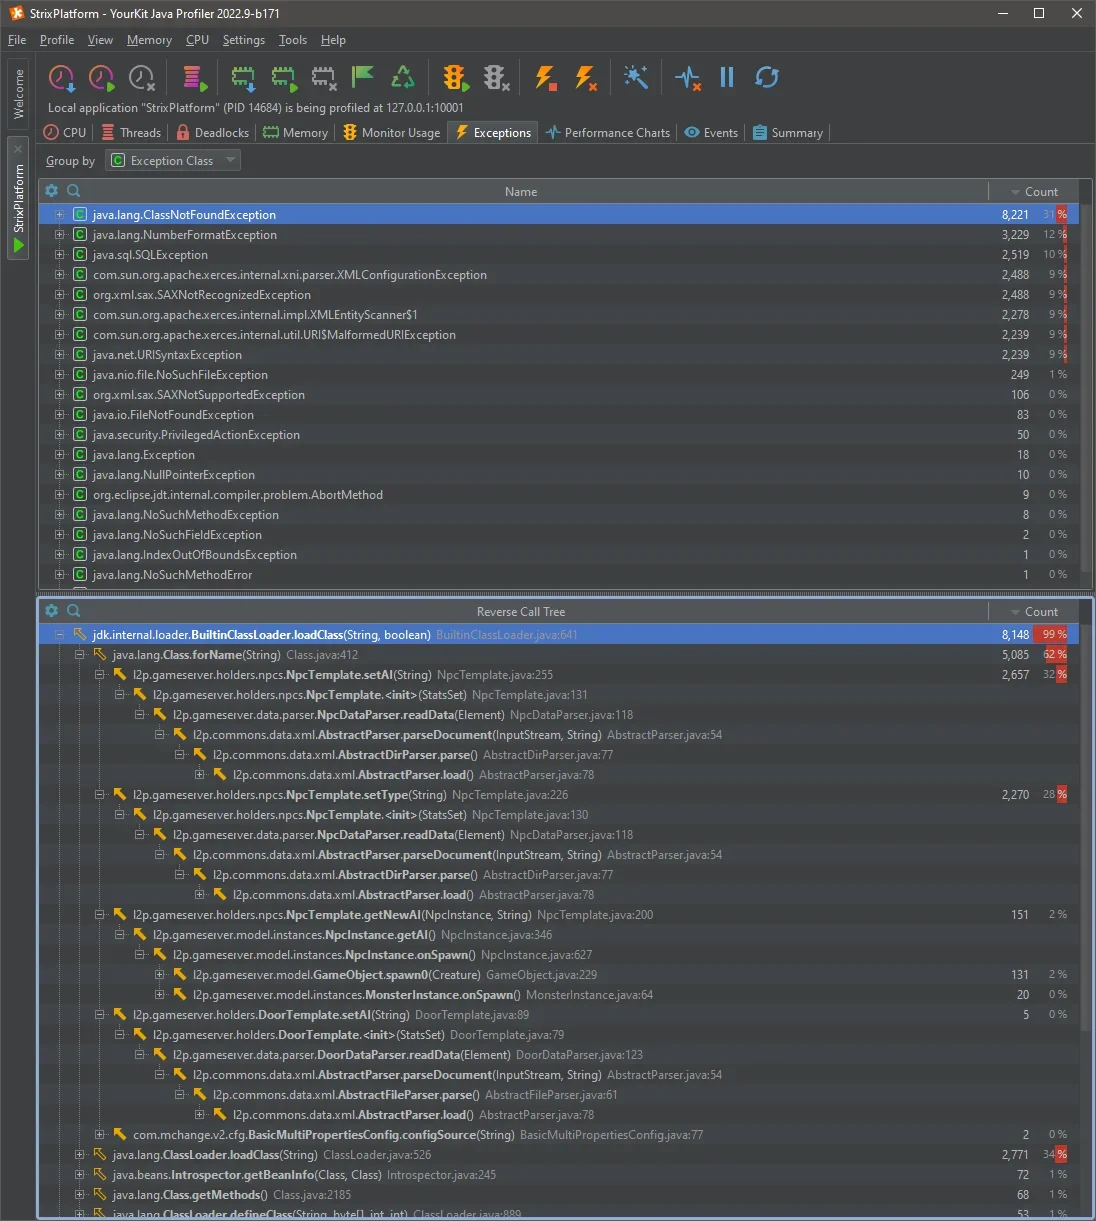1096x1221 pixels.
Task: Open the View menu
Action: pos(100,40)
